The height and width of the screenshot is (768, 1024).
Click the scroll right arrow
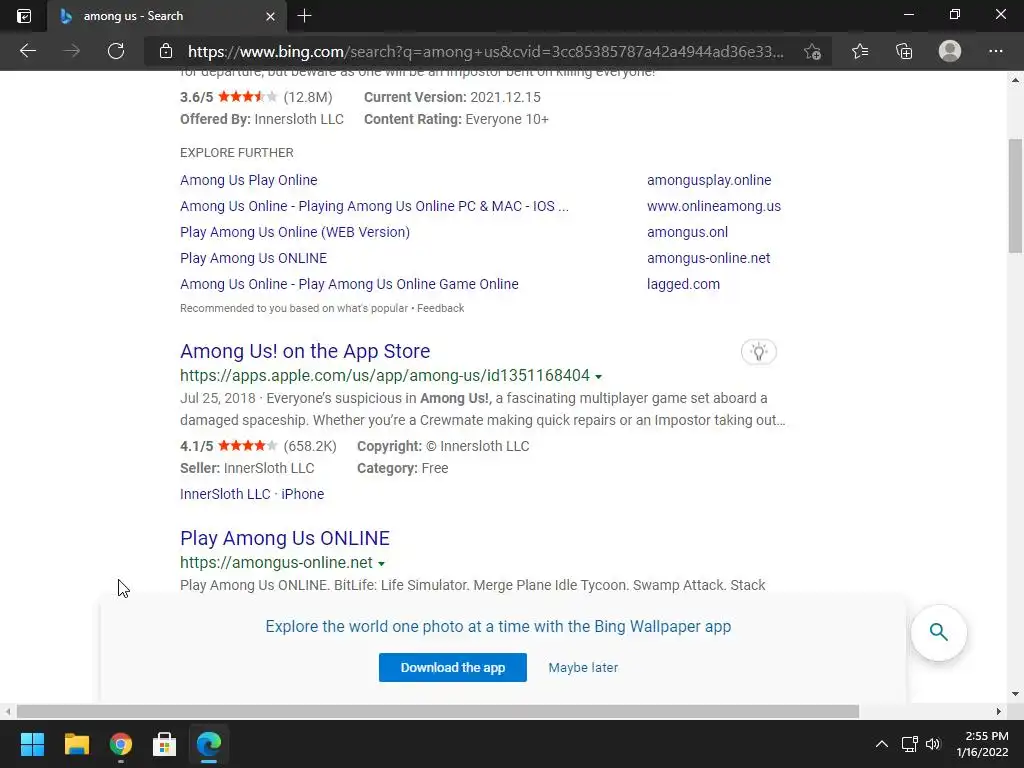tap(999, 711)
